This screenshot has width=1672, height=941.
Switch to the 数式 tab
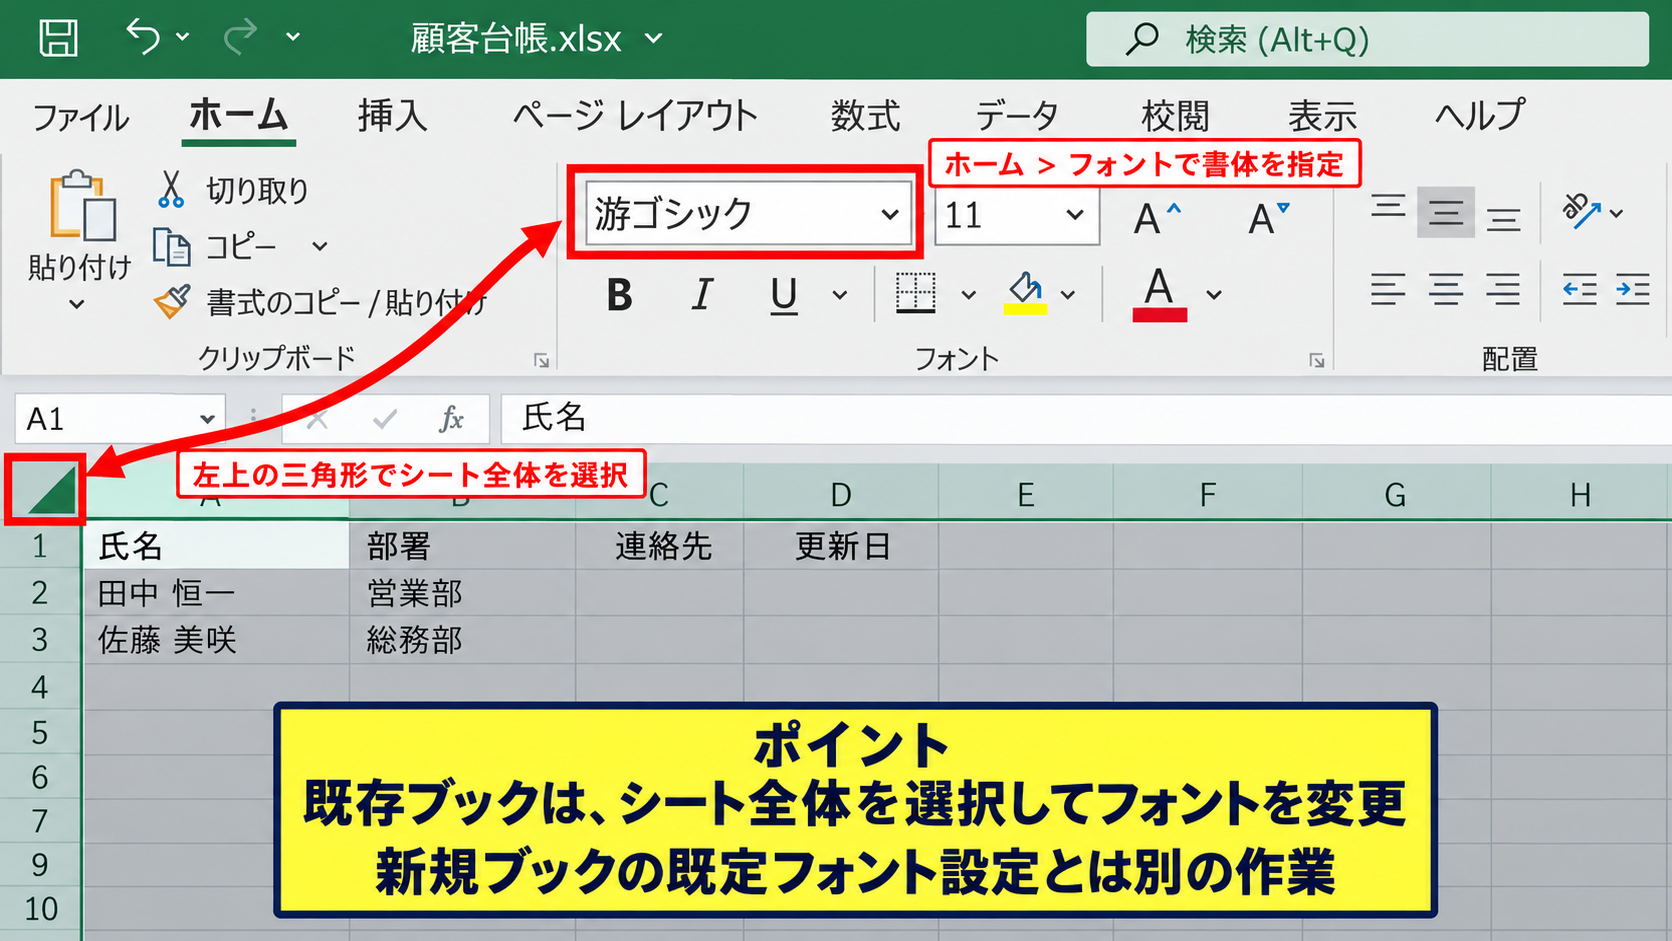[x=866, y=116]
